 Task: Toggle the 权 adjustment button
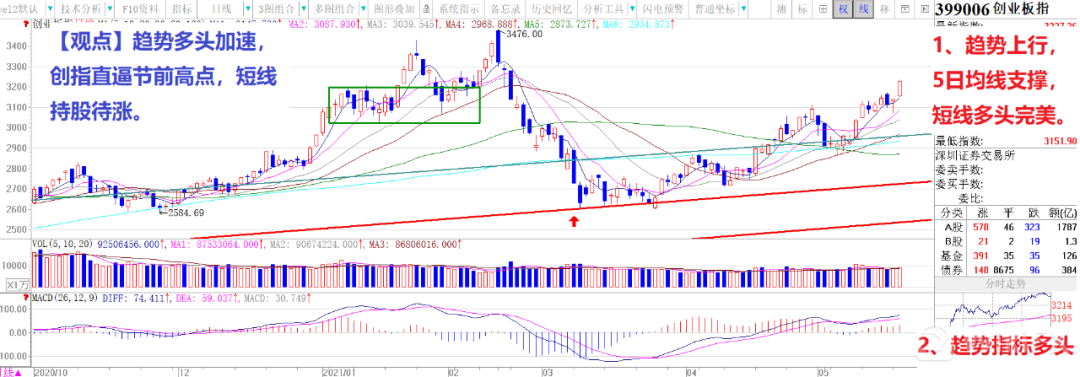click(x=843, y=9)
